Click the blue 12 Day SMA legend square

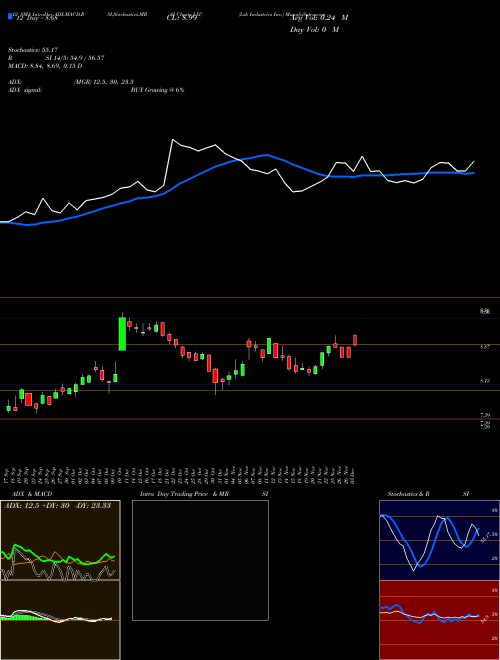tap(10, 17)
